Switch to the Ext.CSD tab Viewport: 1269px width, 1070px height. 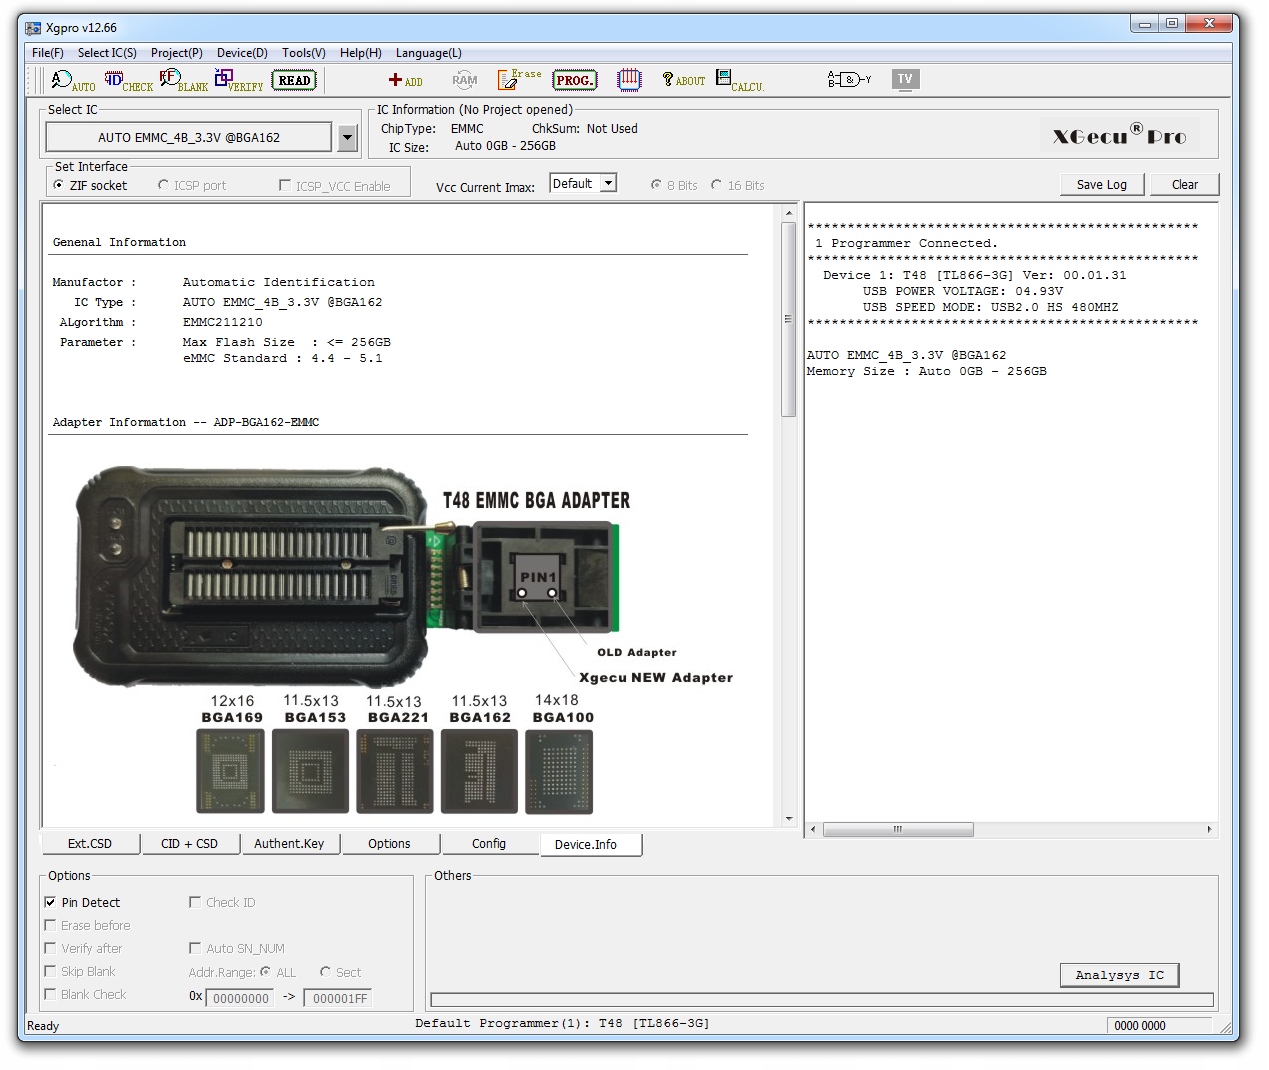[x=90, y=844]
